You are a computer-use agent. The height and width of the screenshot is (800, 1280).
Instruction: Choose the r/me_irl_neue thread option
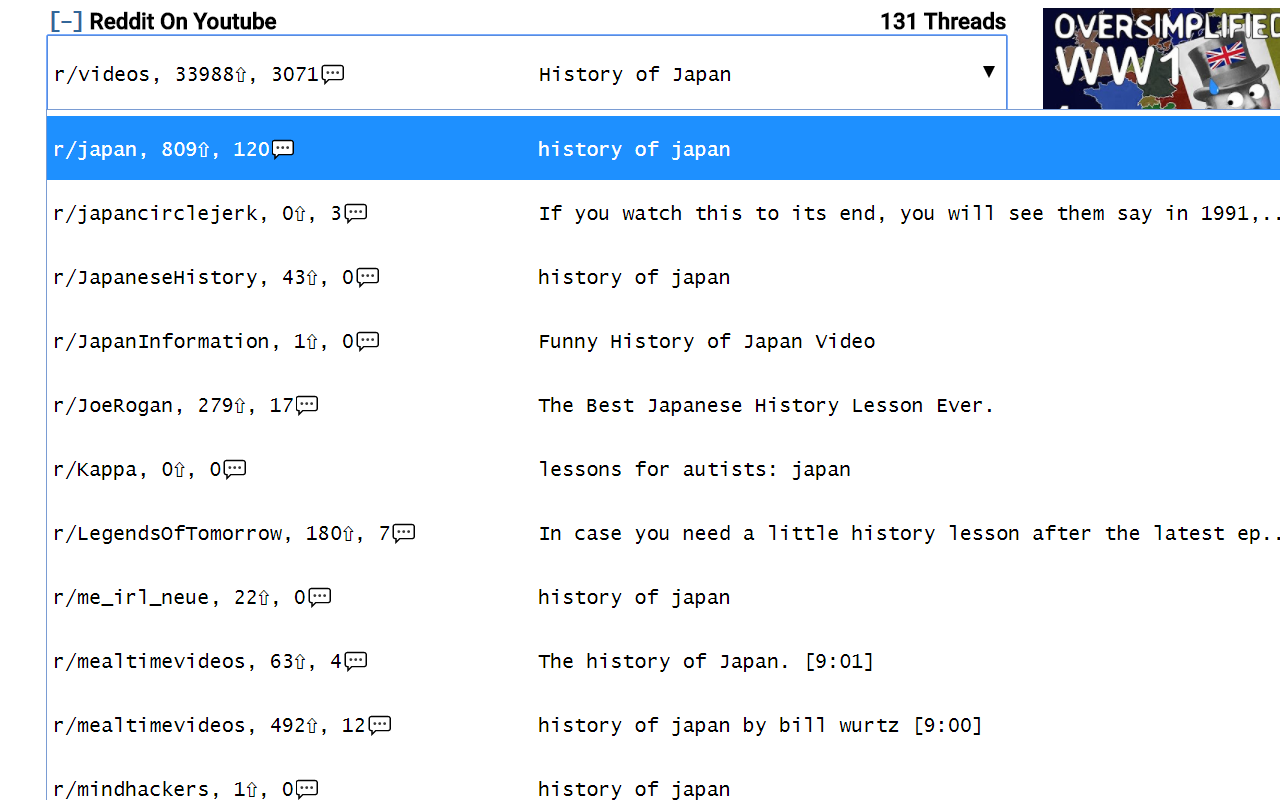[663, 596]
